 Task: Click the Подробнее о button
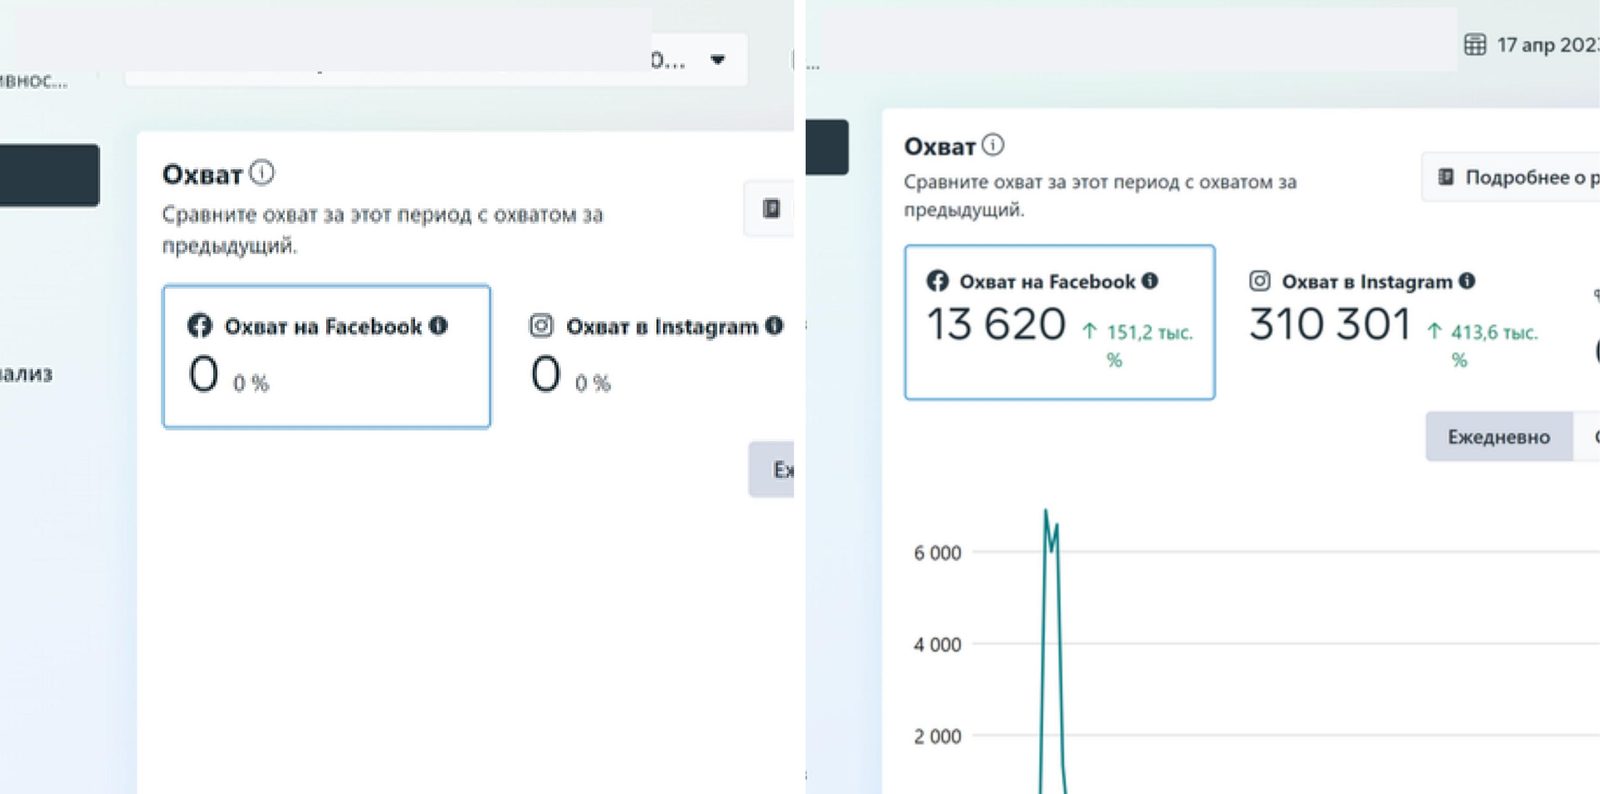point(1511,177)
